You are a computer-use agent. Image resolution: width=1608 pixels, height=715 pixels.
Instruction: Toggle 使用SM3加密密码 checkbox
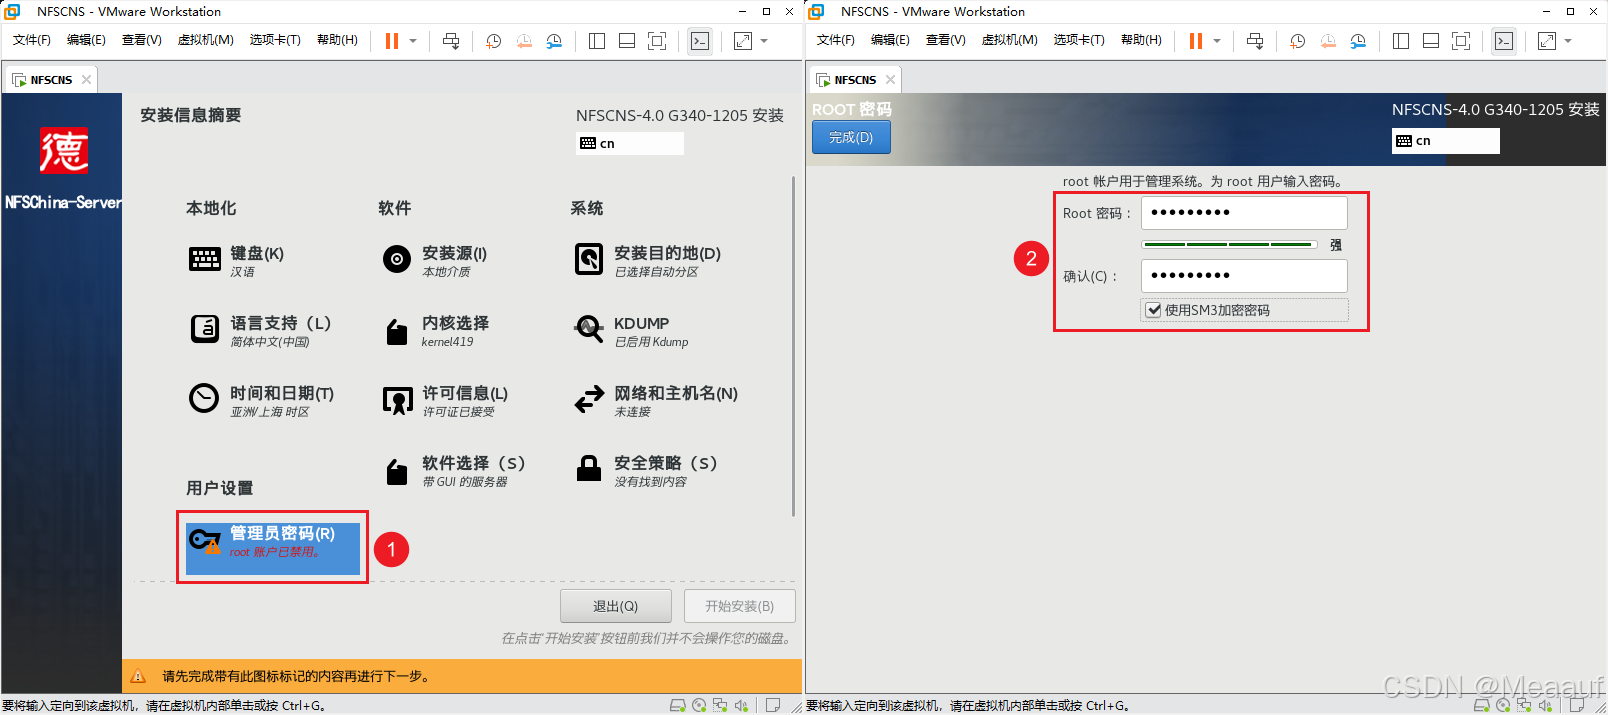coord(1153,310)
